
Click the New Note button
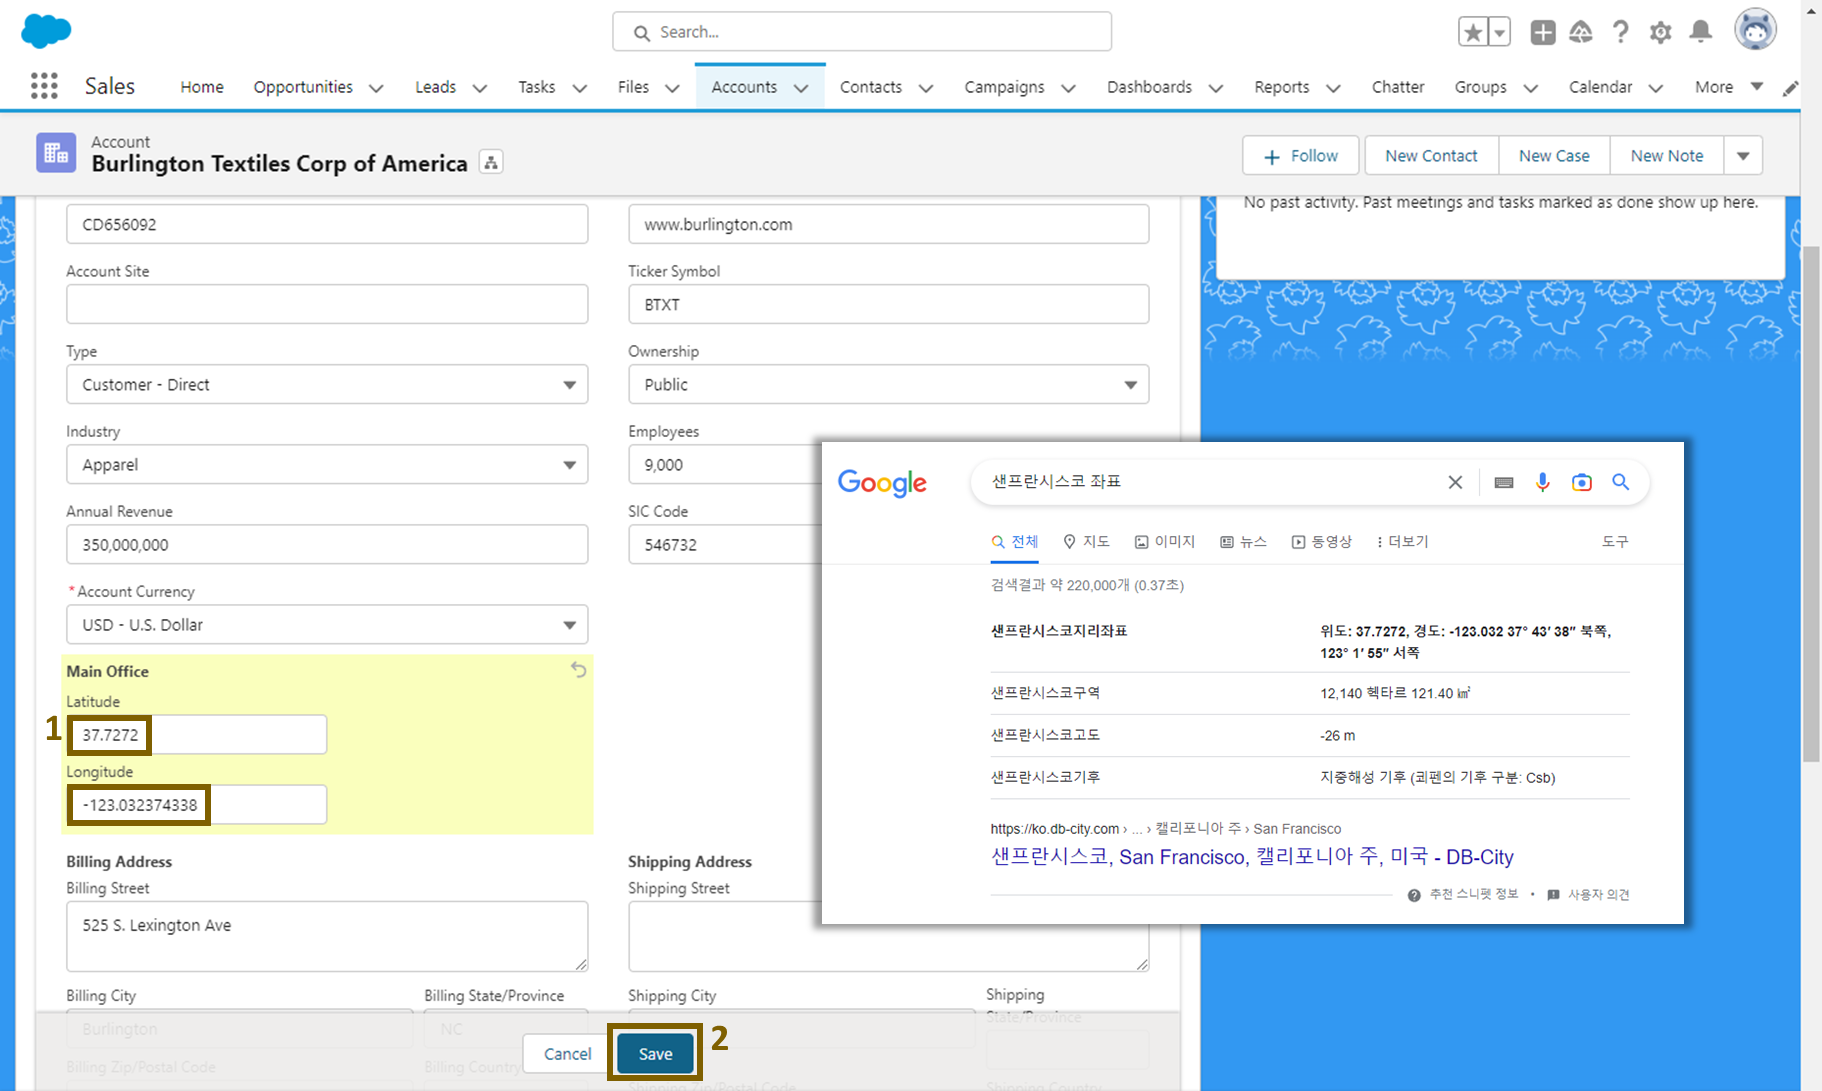pyautogui.click(x=1667, y=155)
